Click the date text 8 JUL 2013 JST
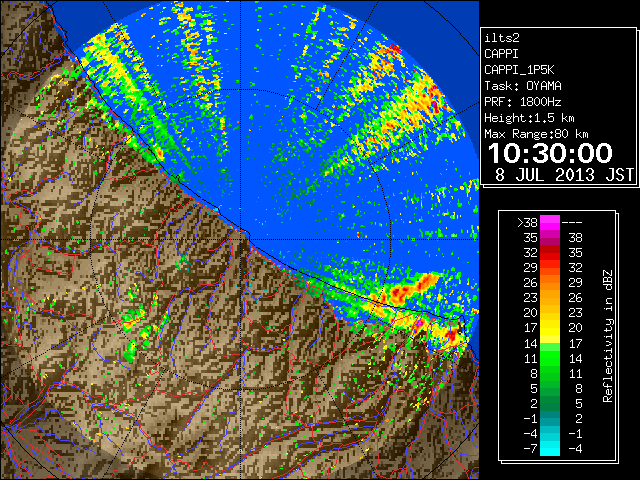The width and height of the screenshot is (640, 480). tap(564, 175)
